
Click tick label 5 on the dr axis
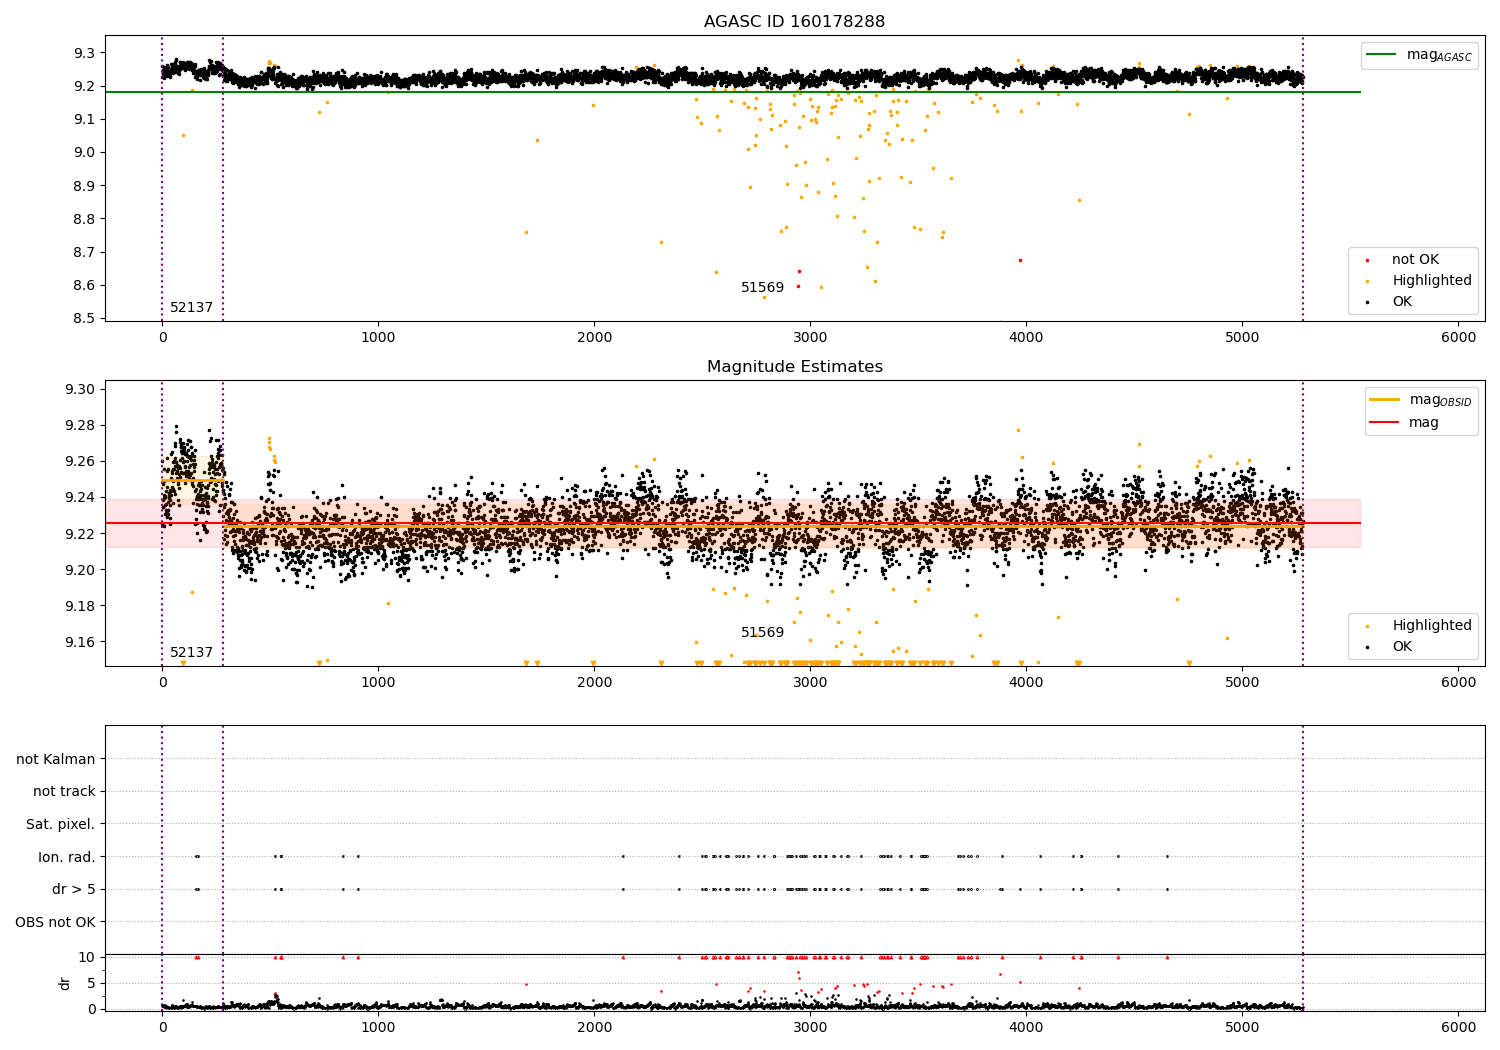point(92,984)
